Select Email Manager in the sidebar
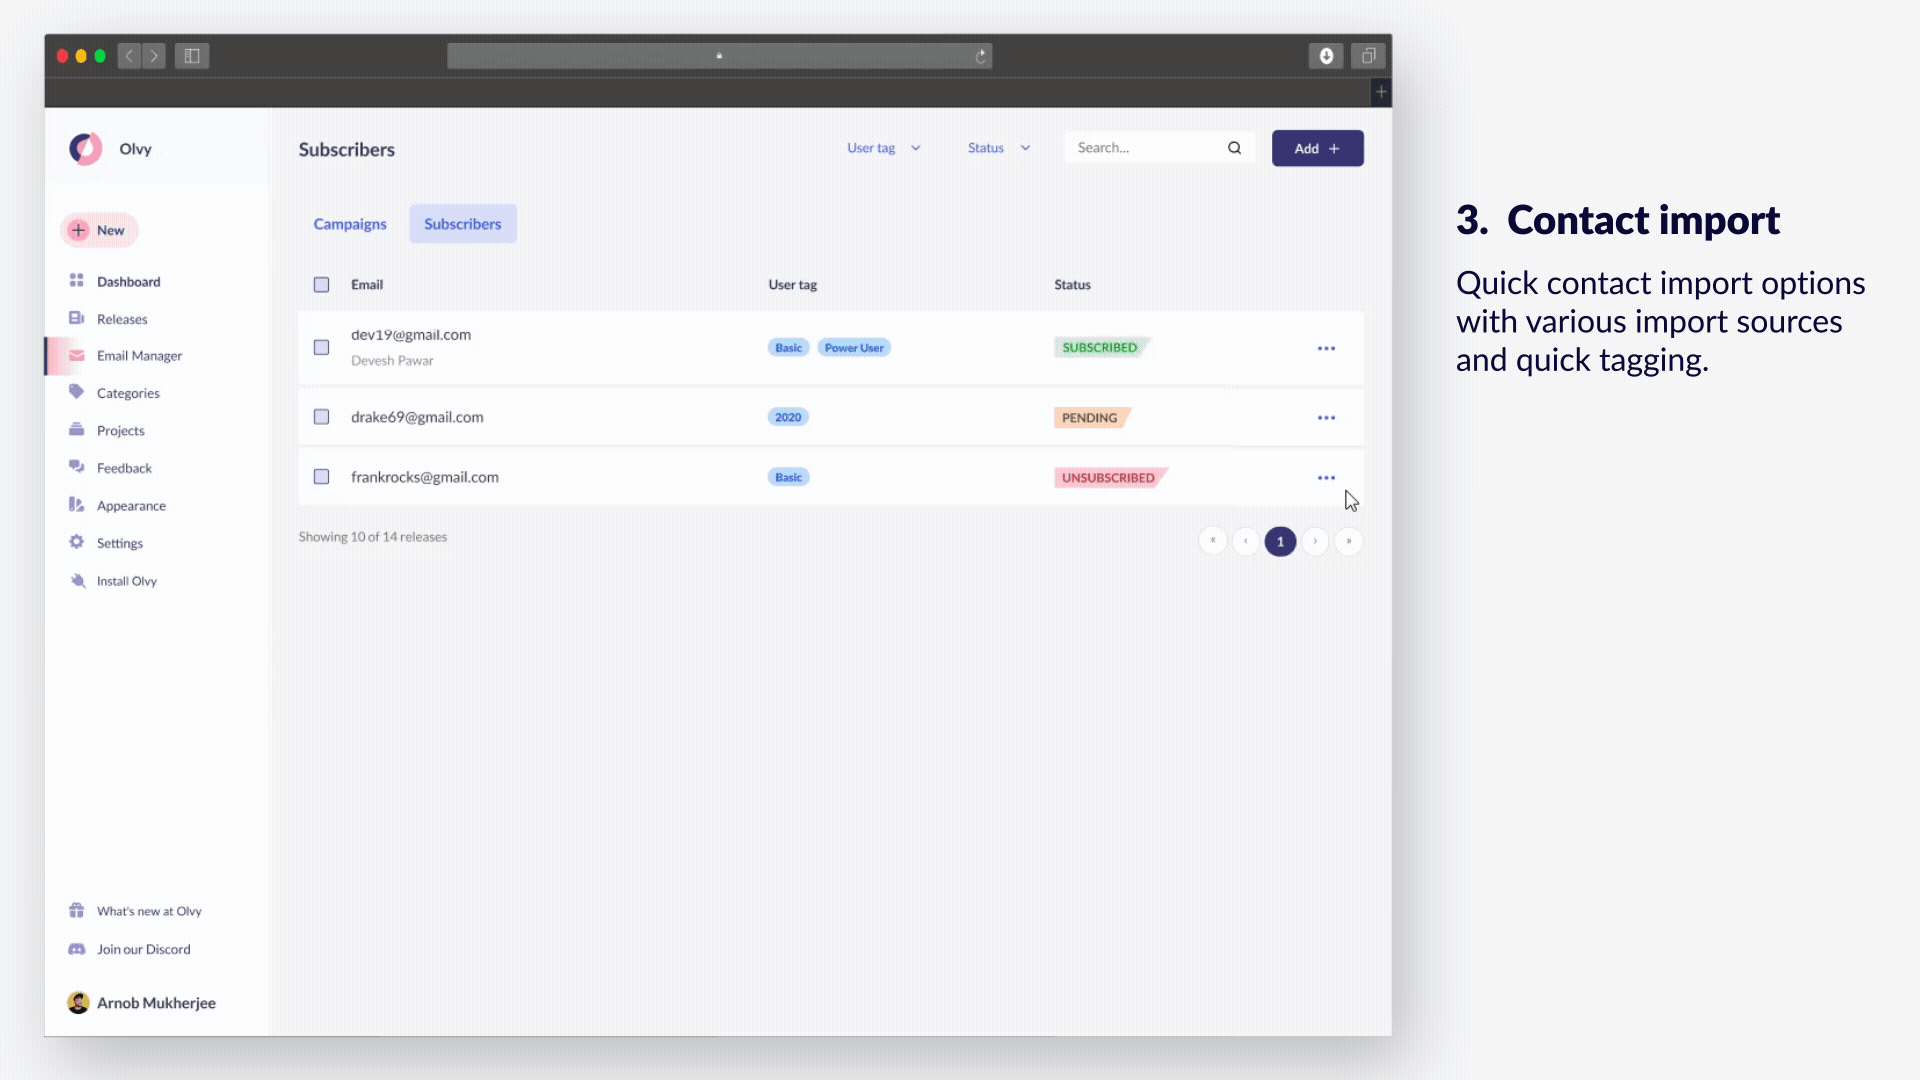Image resolution: width=1920 pixels, height=1080 pixels. (139, 356)
